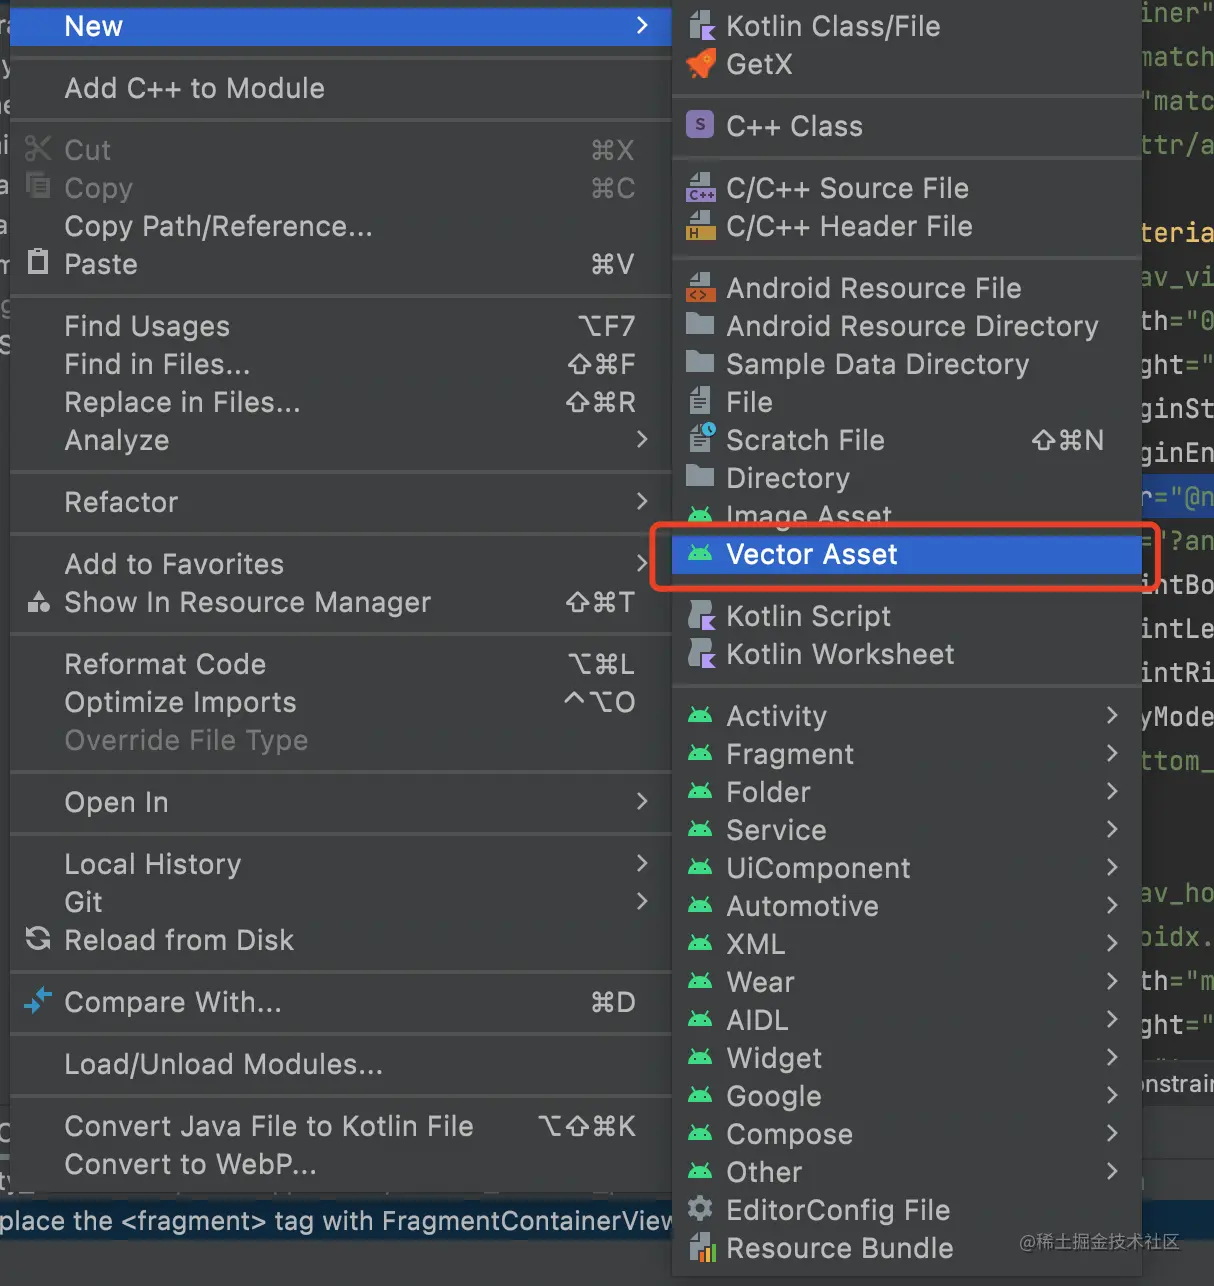
Task: Click the Kotlin Class/File icon
Action: (x=701, y=26)
